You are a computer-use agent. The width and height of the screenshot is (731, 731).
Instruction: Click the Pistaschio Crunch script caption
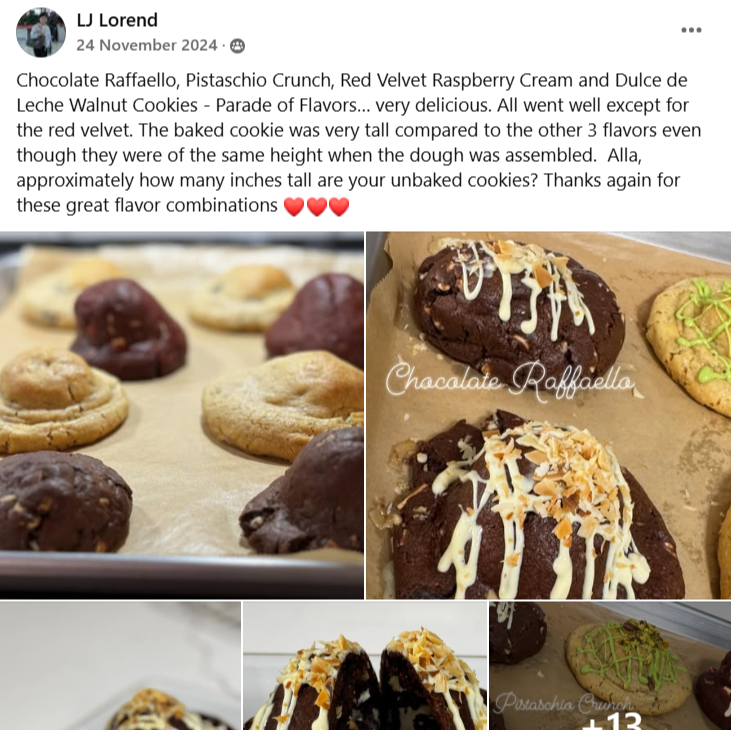click(563, 702)
